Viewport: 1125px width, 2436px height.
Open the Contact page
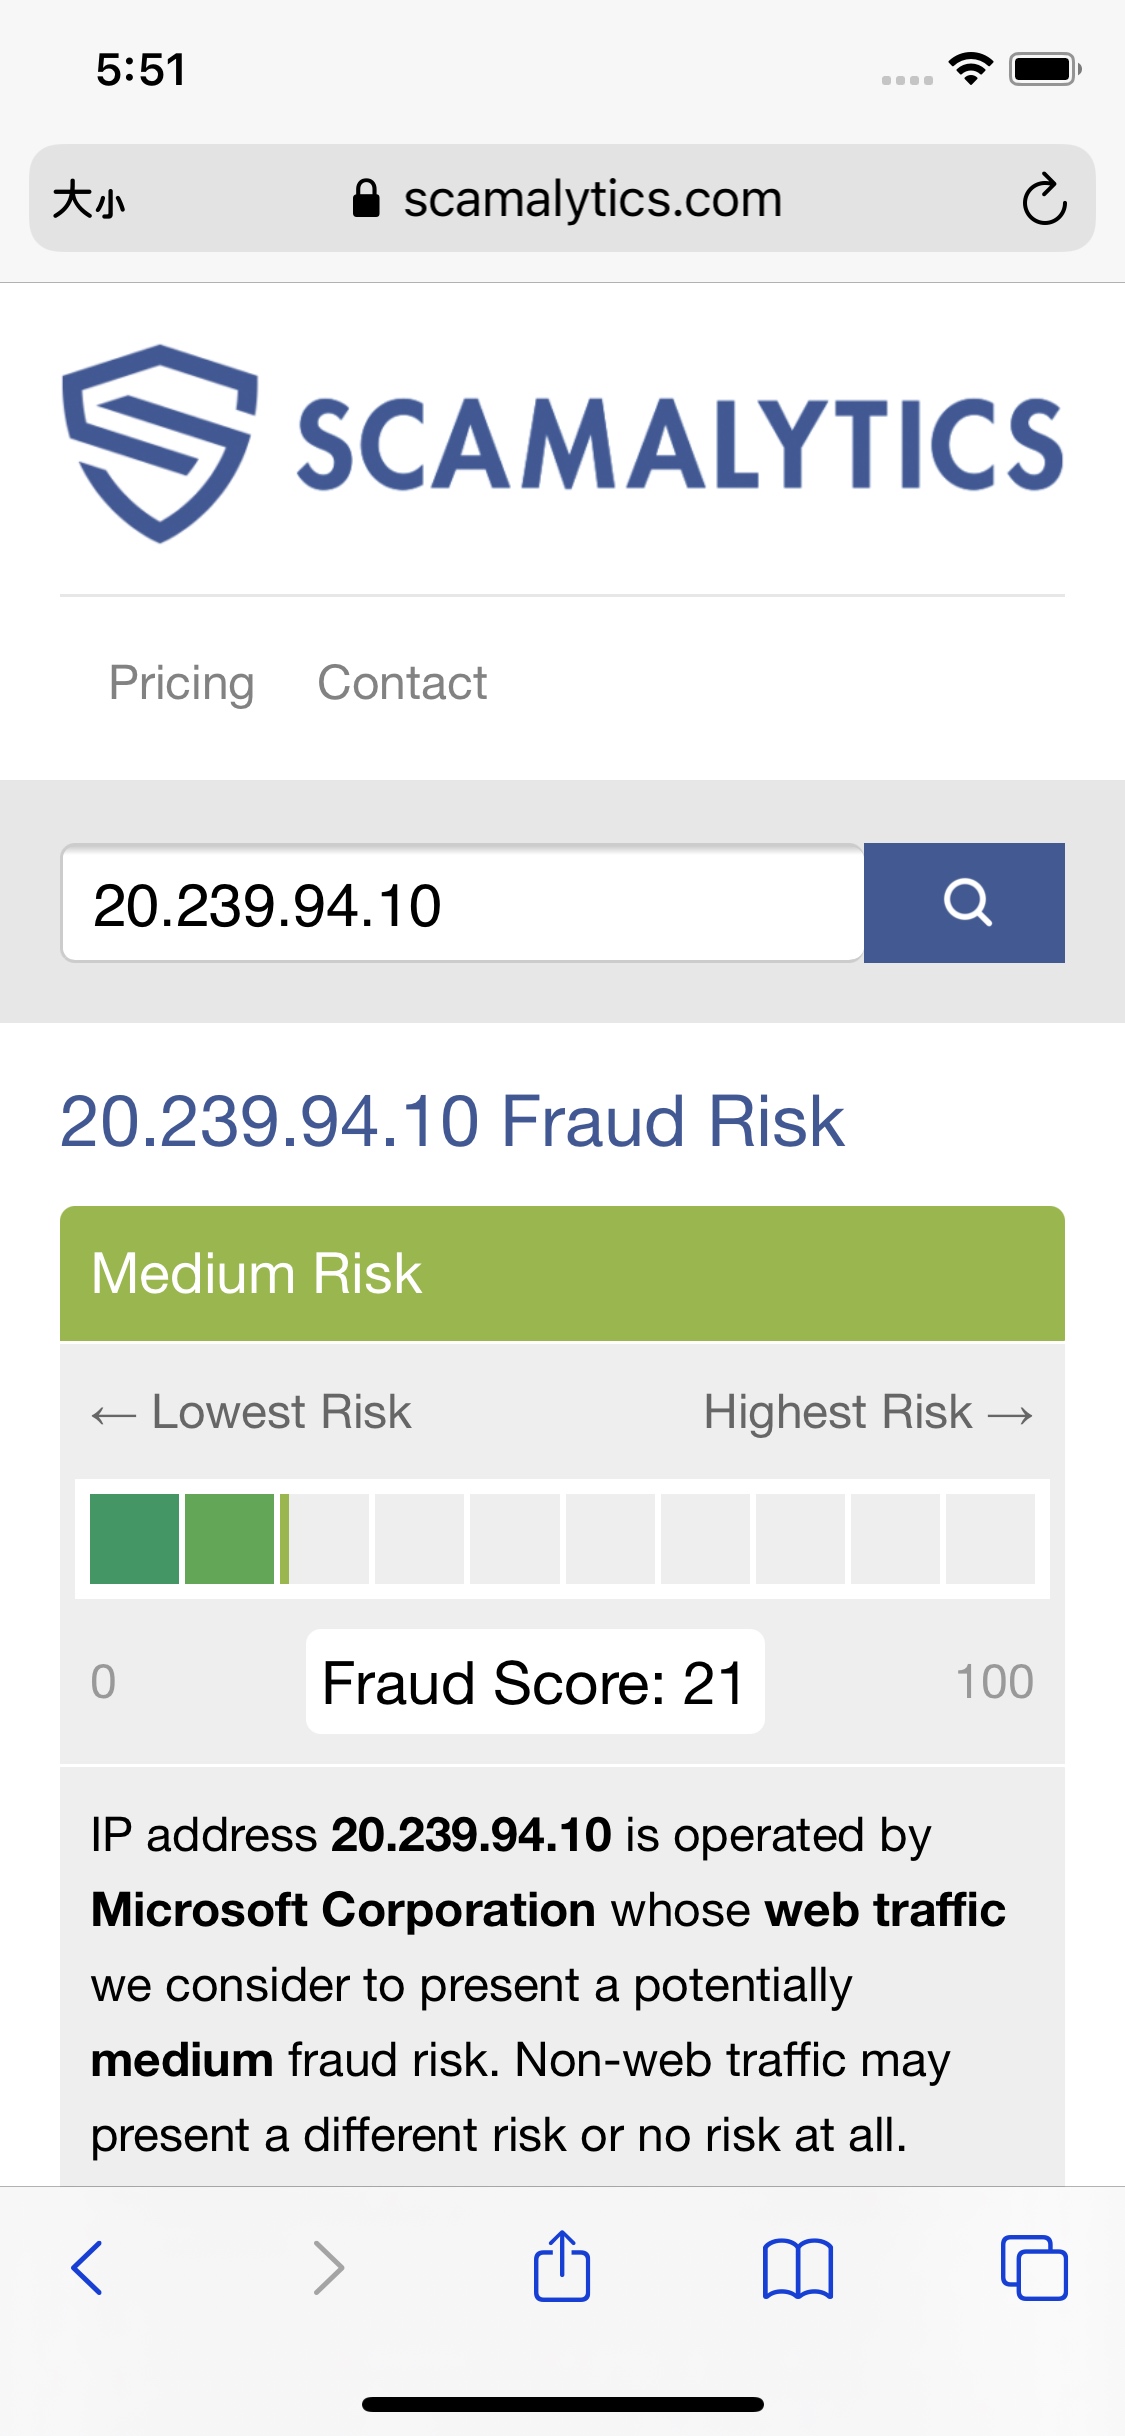402,684
